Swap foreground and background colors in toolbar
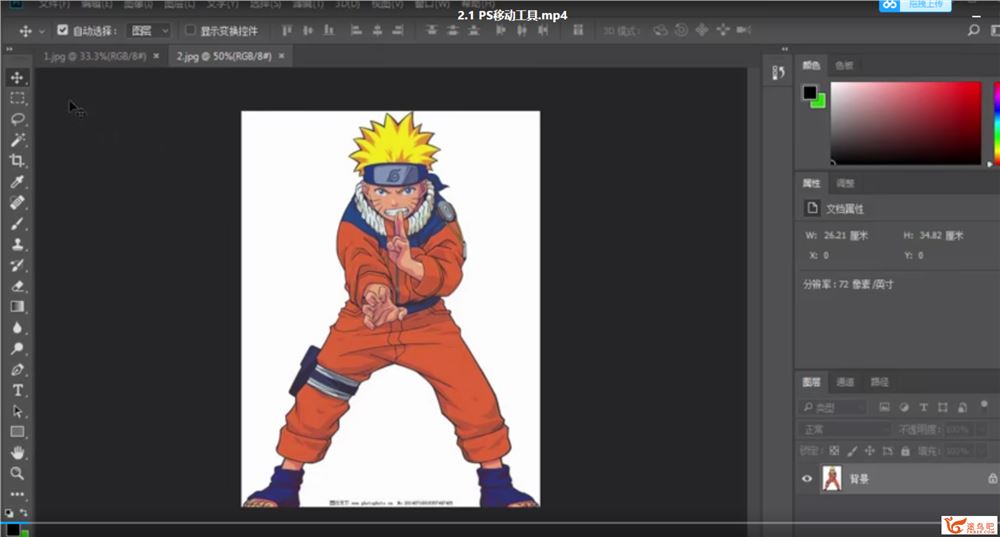This screenshot has width=1000, height=537. (24, 512)
